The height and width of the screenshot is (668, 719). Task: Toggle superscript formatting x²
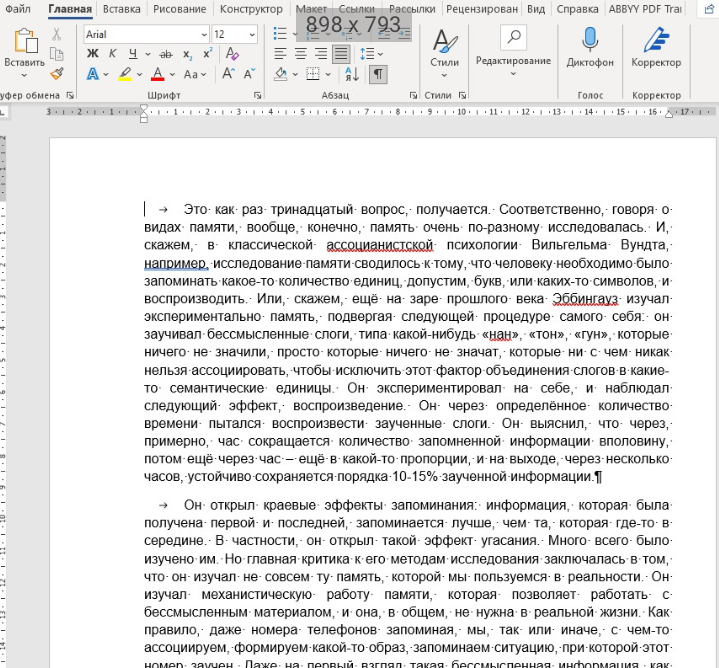pos(208,53)
